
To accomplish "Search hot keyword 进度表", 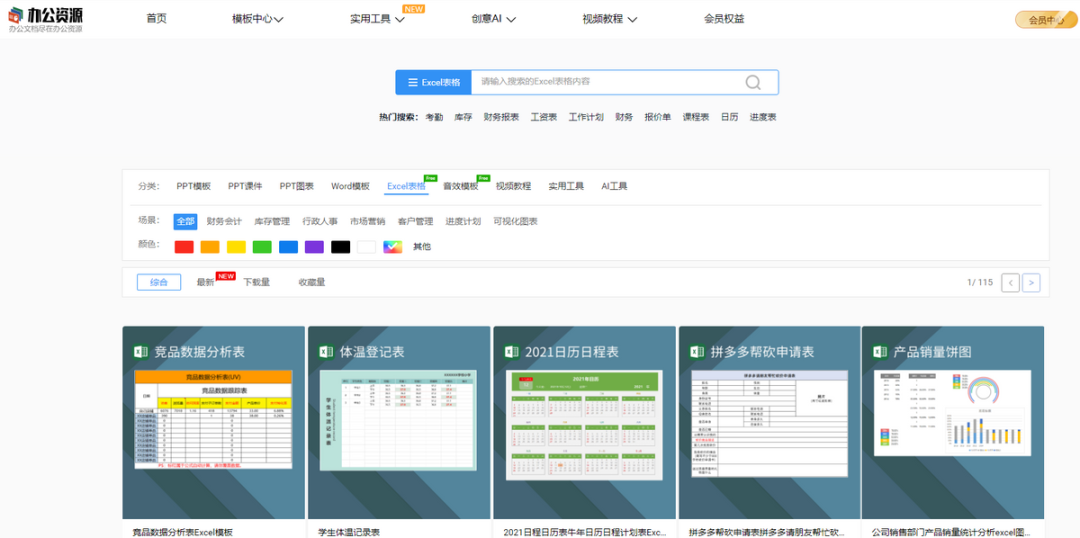I will (x=763, y=117).
